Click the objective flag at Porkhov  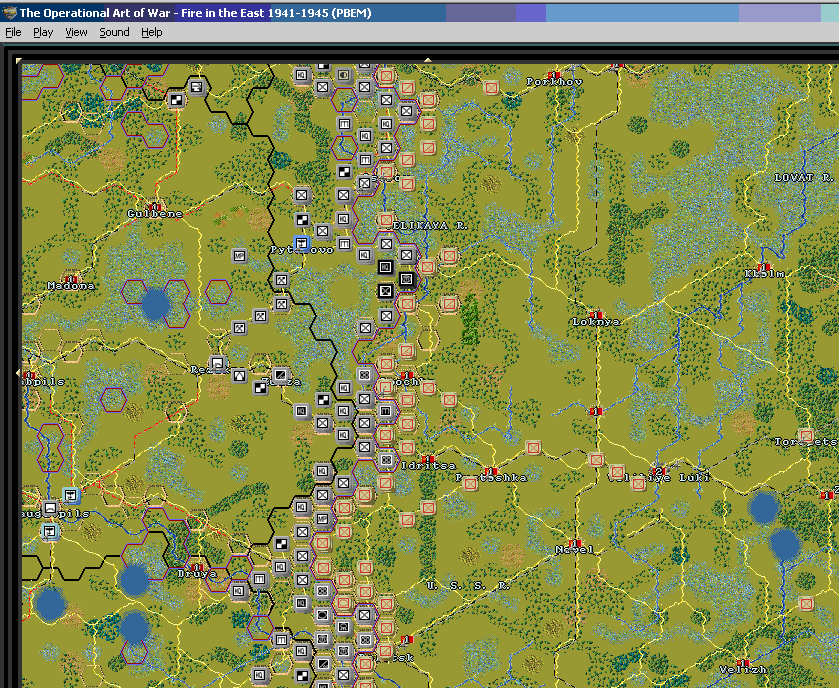[554, 75]
